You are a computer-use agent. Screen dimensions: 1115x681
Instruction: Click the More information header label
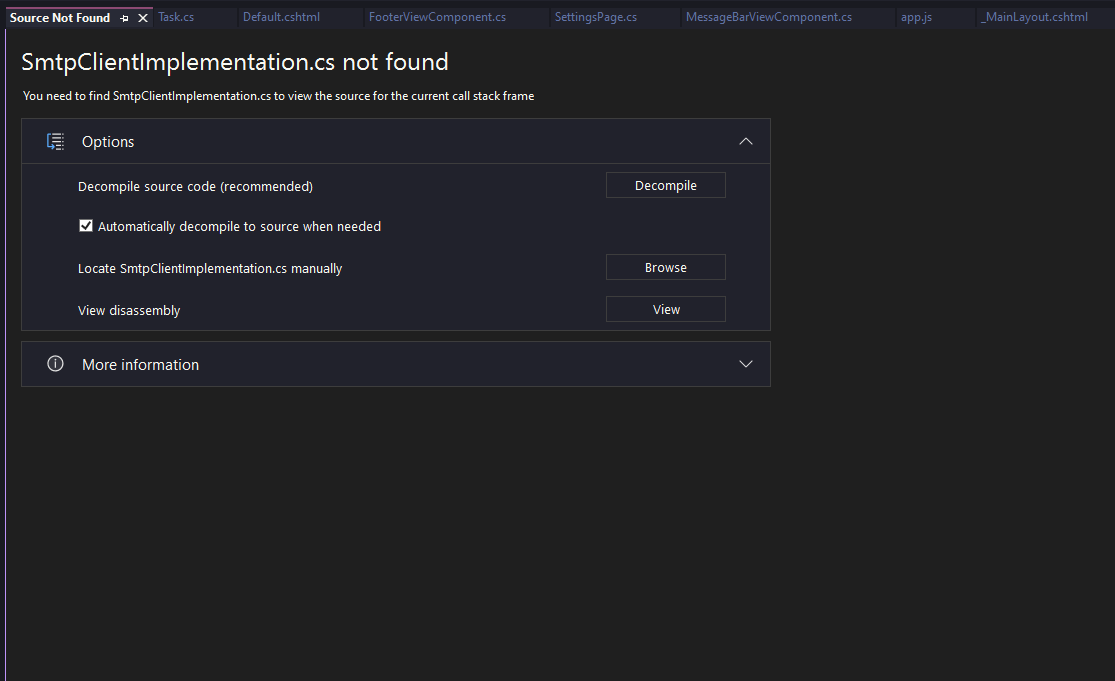point(140,365)
